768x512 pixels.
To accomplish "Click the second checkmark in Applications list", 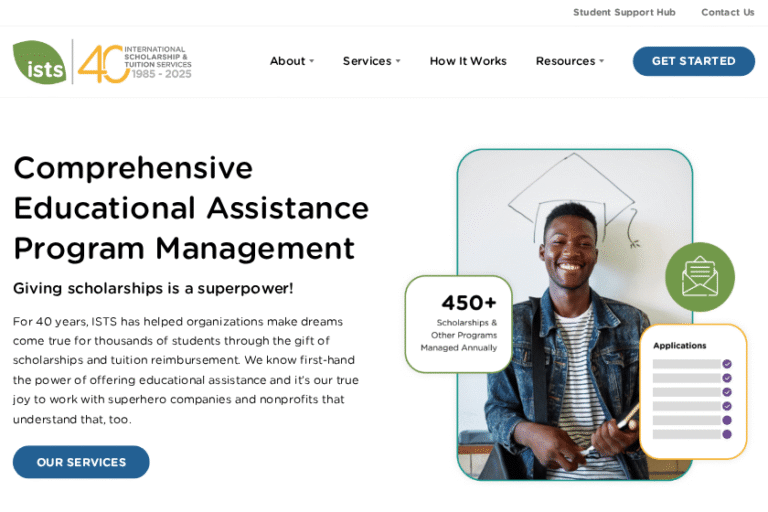I will [x=727, y=378].
